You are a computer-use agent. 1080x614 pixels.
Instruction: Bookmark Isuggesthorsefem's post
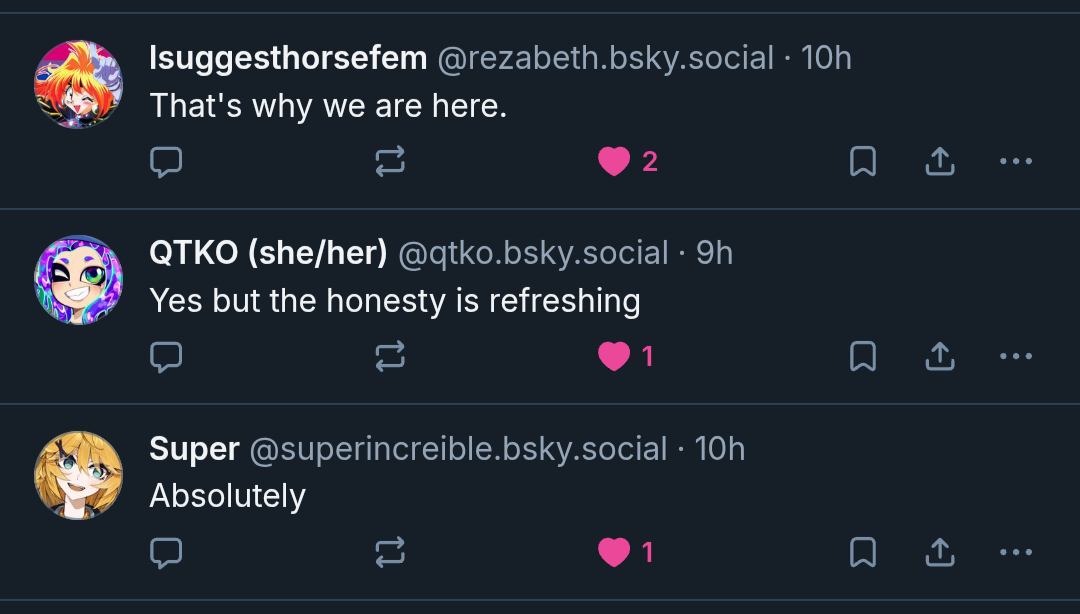coord(863,162)
